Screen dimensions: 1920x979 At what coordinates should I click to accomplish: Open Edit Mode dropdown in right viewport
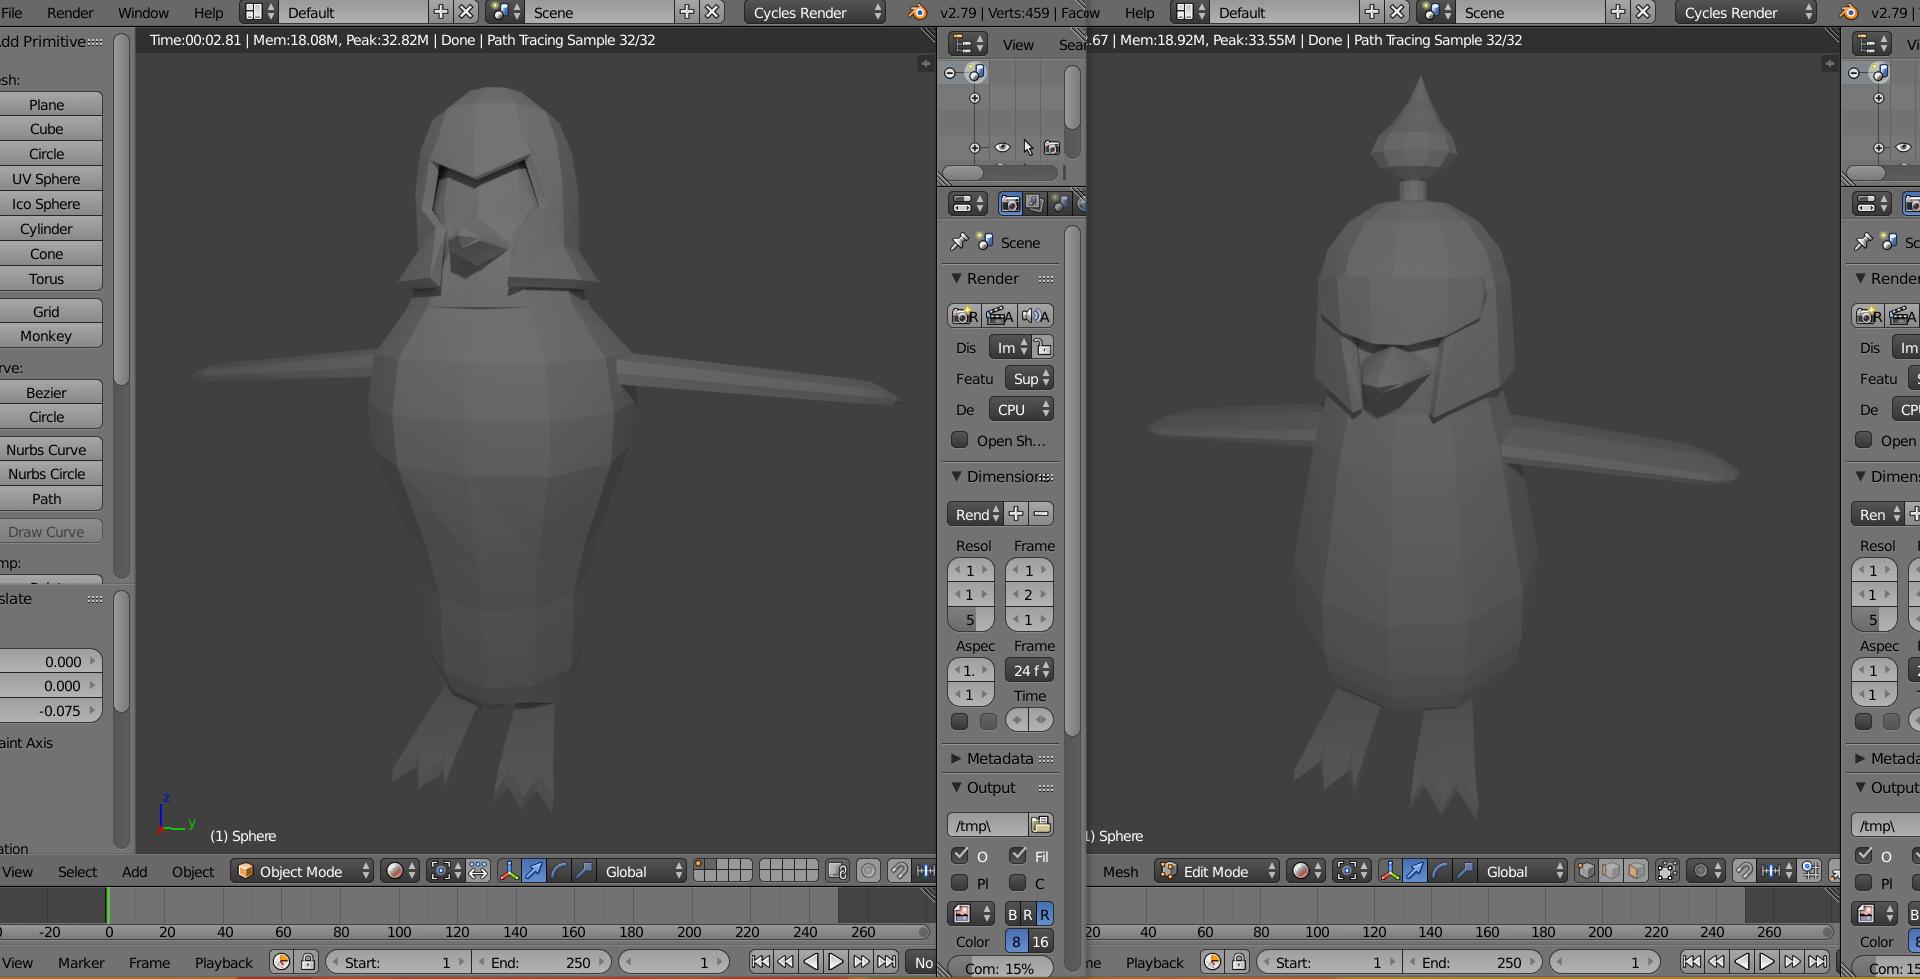click(1217, 871)
